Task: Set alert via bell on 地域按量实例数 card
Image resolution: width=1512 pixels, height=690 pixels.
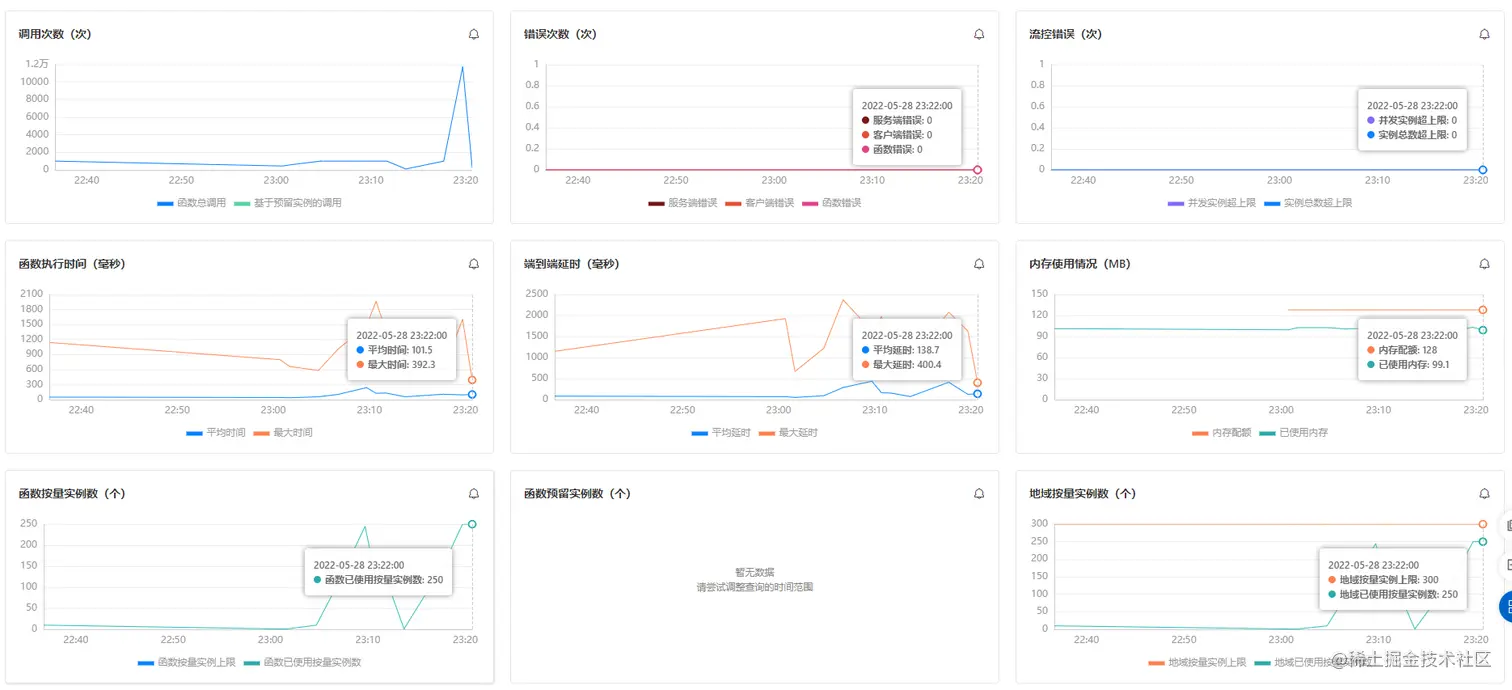Action: [x=1485, y=494]
